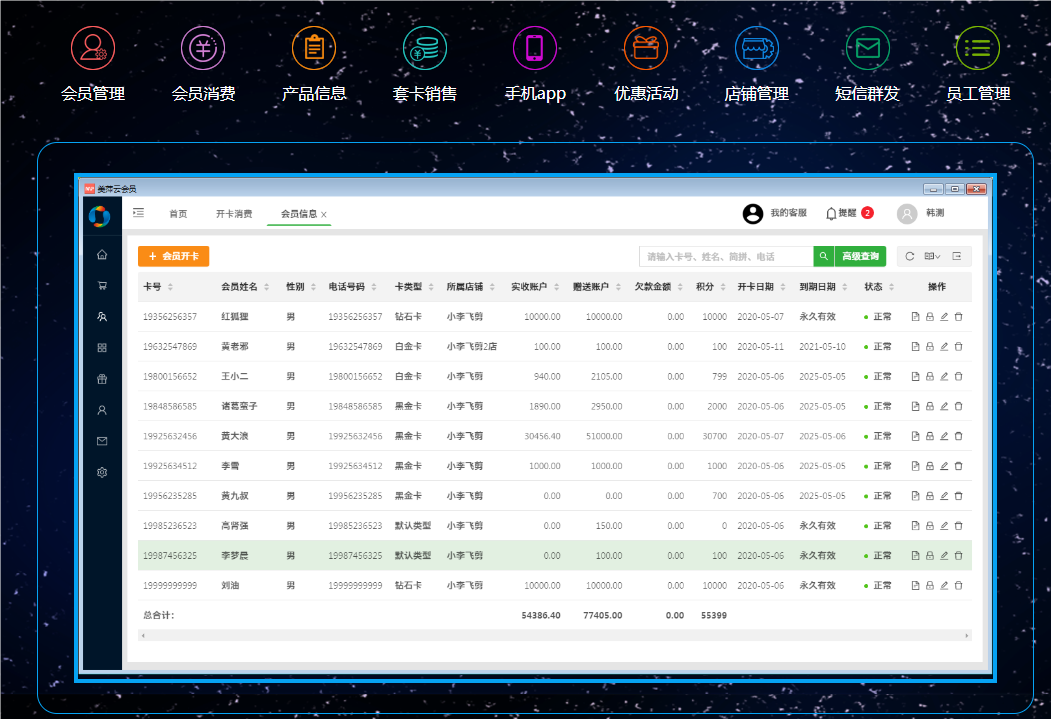Click the home icon in left sidebar

pyautogui.click(x=102, y=254)
